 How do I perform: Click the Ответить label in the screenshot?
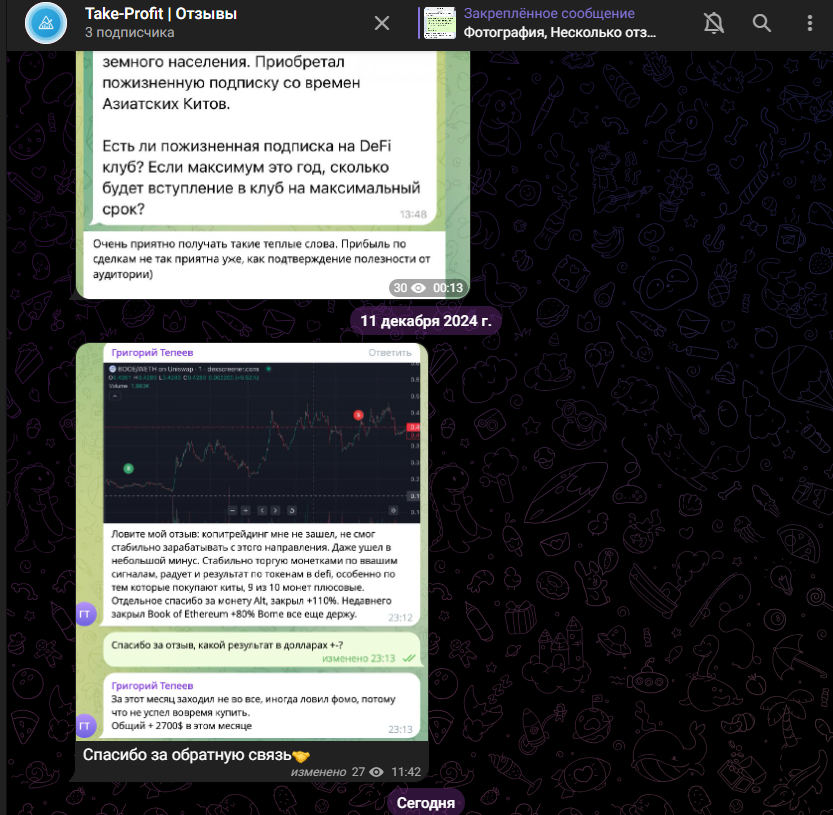[389, 352]
